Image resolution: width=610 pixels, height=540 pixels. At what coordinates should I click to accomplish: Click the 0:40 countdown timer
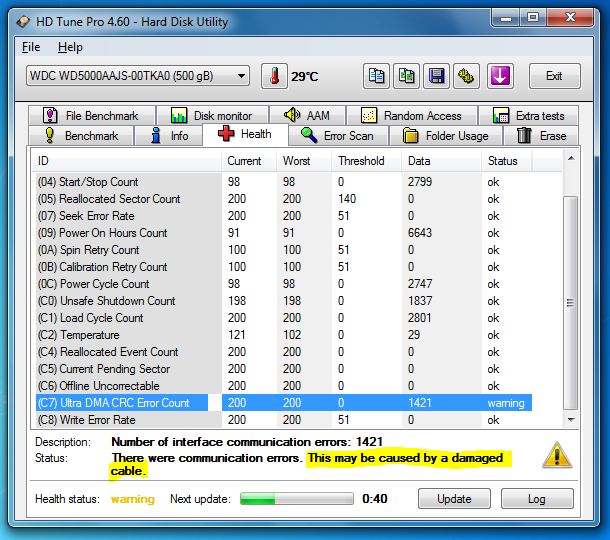point(375,499)
